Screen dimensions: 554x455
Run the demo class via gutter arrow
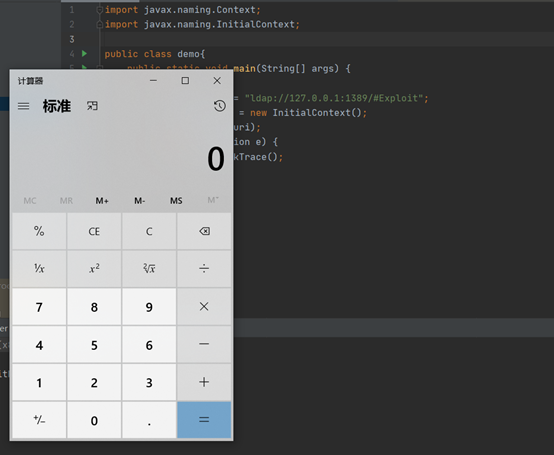tap(84, 53)
